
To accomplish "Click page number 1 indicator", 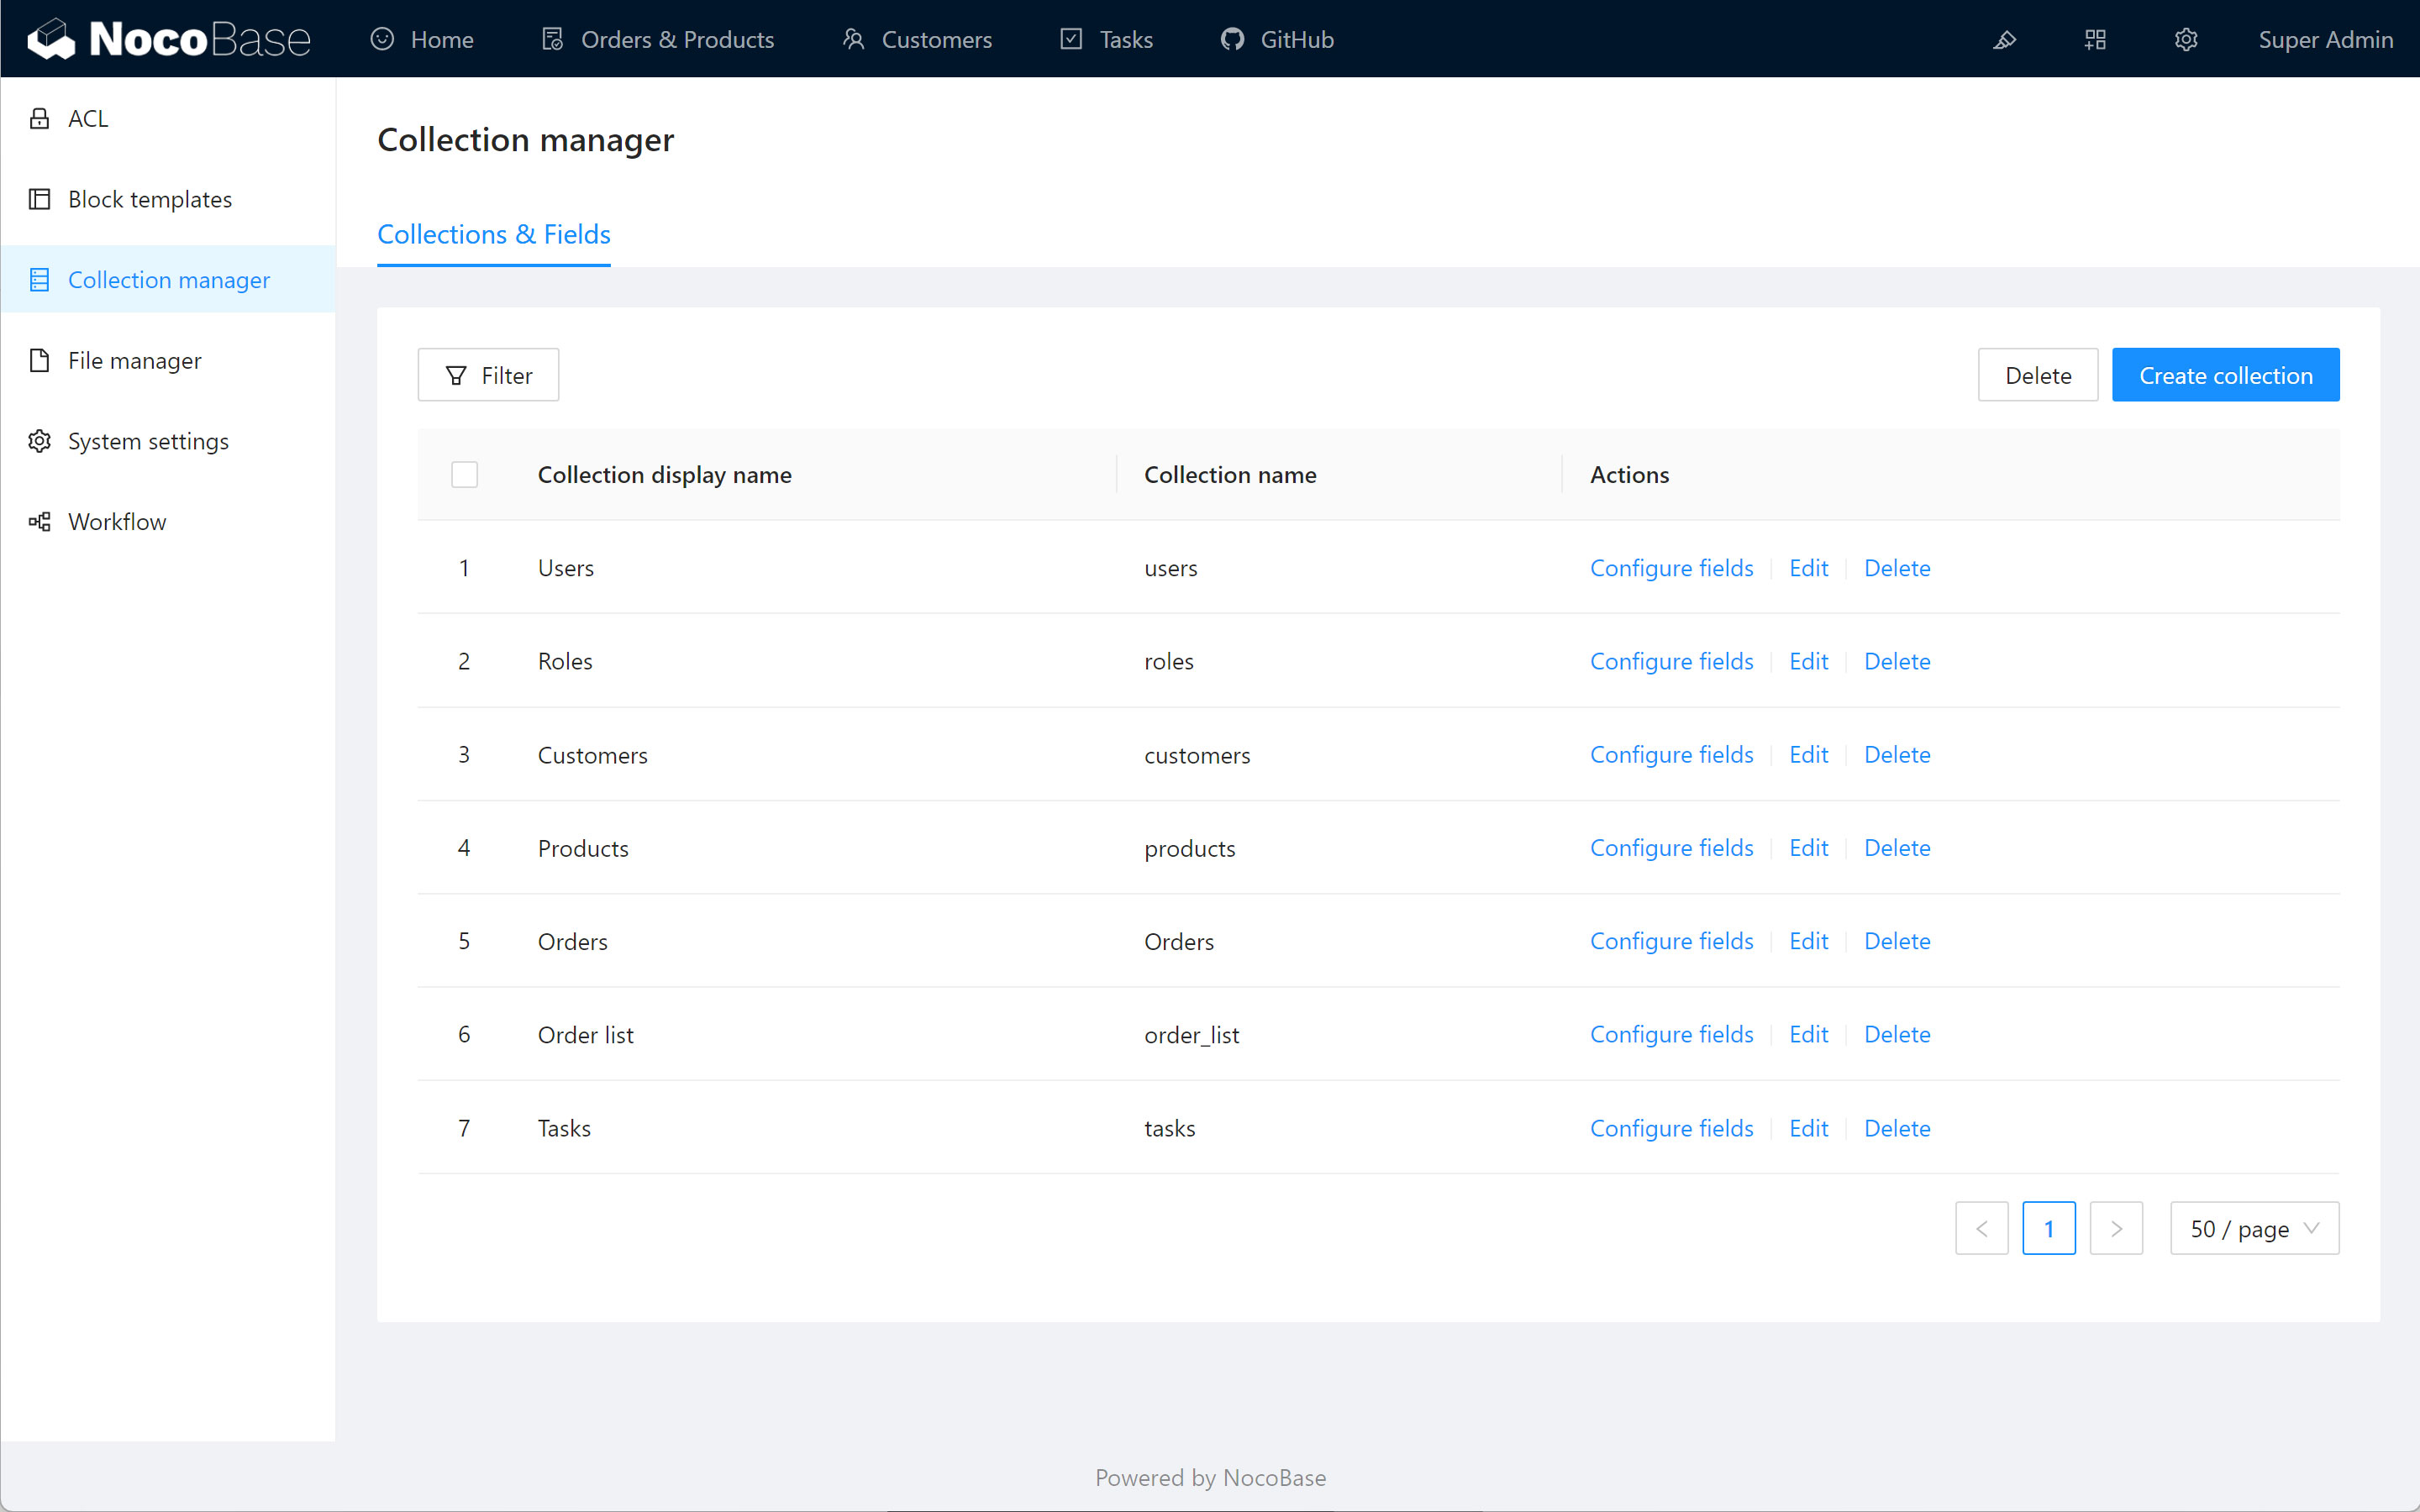I will (x=2049, y=1228).
